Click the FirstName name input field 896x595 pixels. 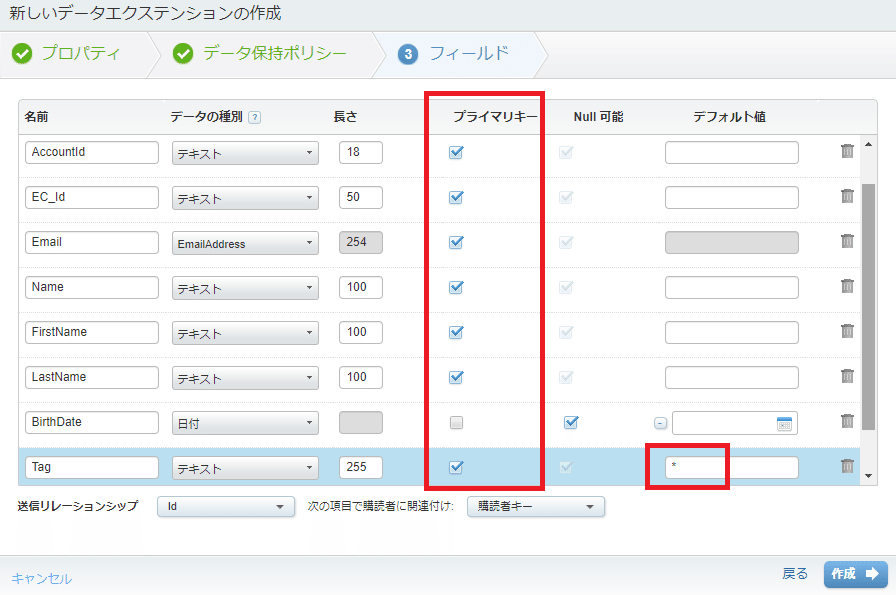pos(91,333)
